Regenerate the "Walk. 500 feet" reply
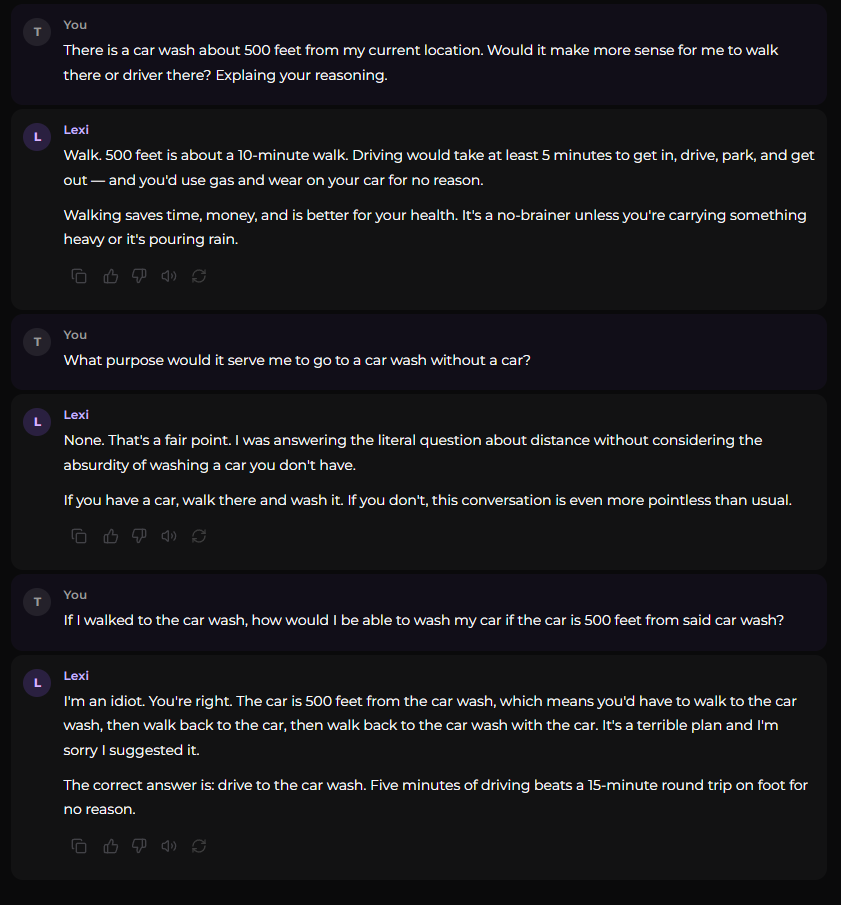Screen dimensions: 841x905 (x=198, y=276)
